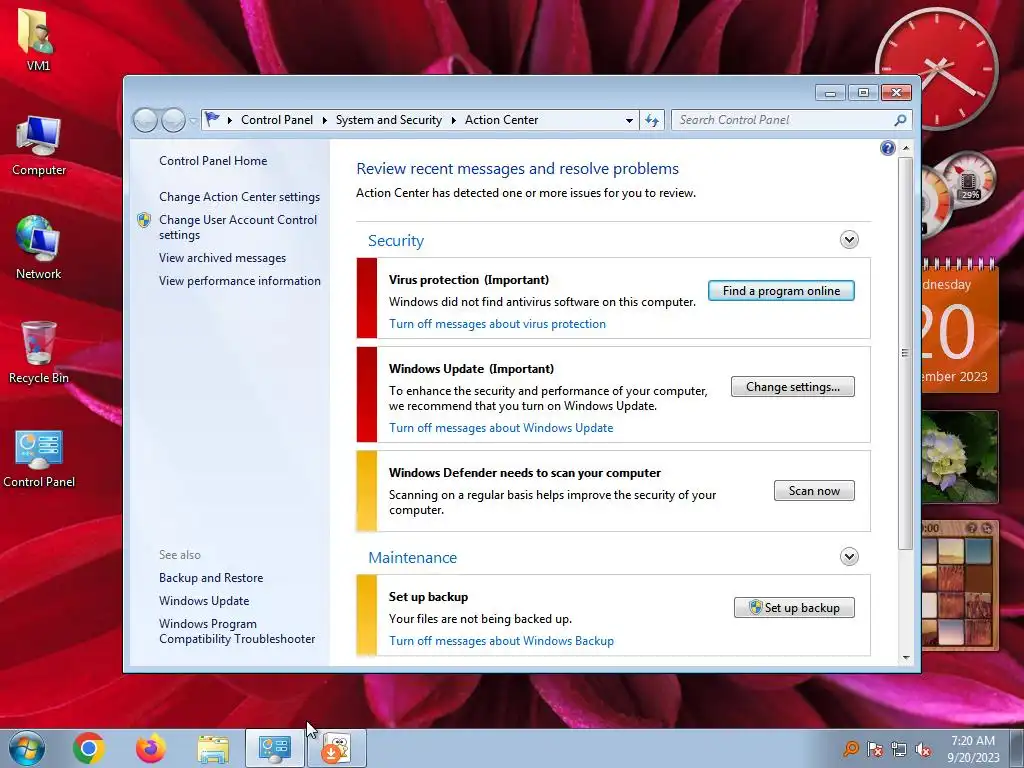Viewport: 1024px width, 768px height.
Task: Click the refresh button beside address bar
Action: [x=652, y=120]
